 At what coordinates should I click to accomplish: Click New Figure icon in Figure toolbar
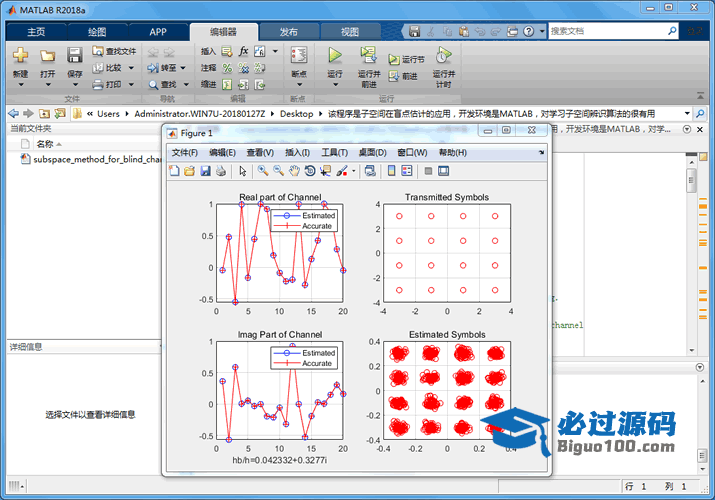coord(174,171)
